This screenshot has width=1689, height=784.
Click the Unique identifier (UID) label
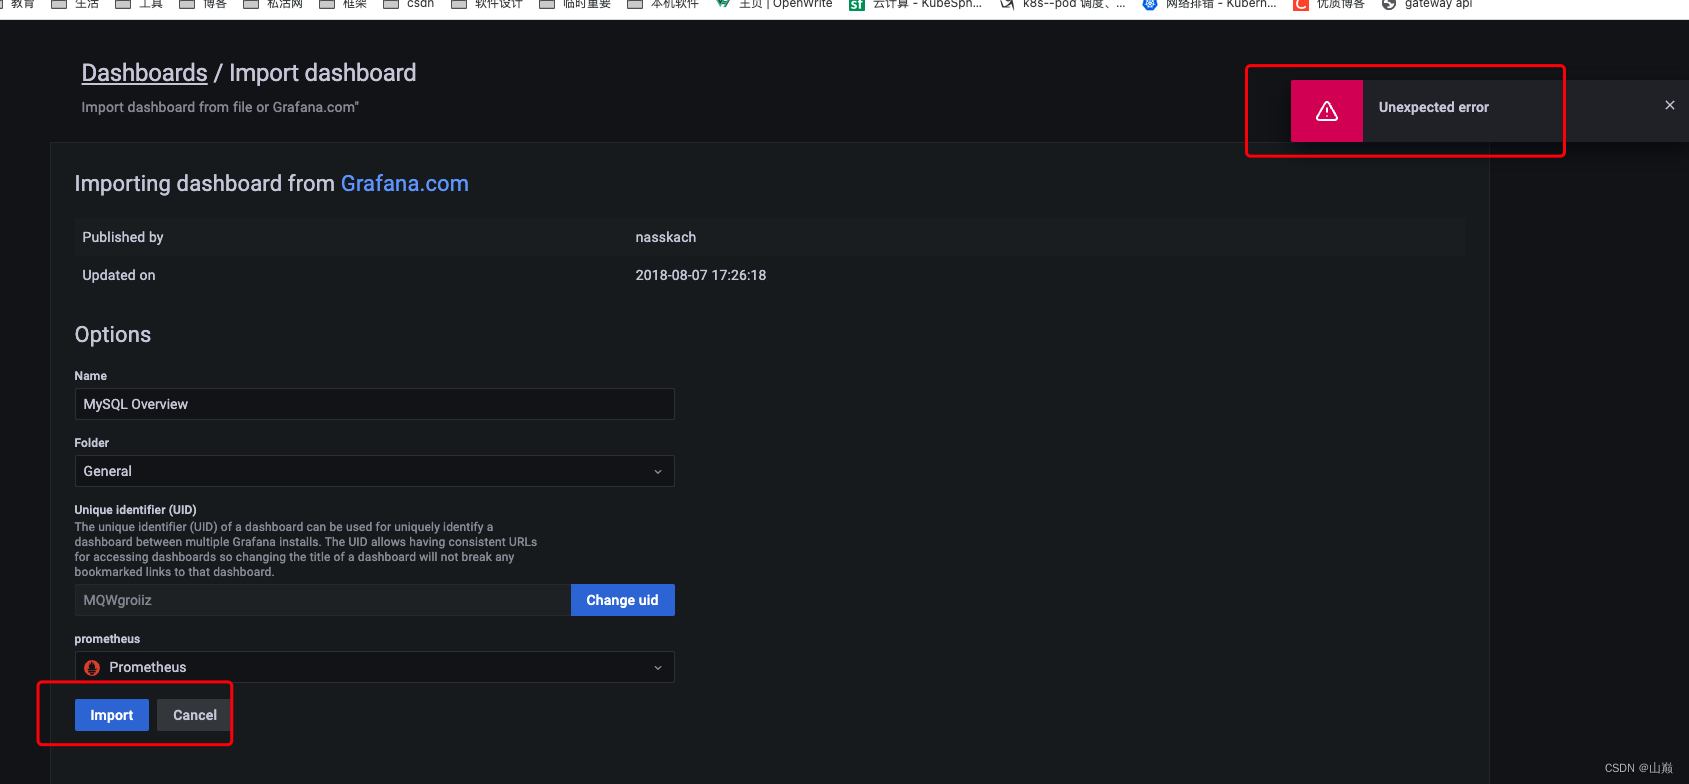click(x=135, y=510)
